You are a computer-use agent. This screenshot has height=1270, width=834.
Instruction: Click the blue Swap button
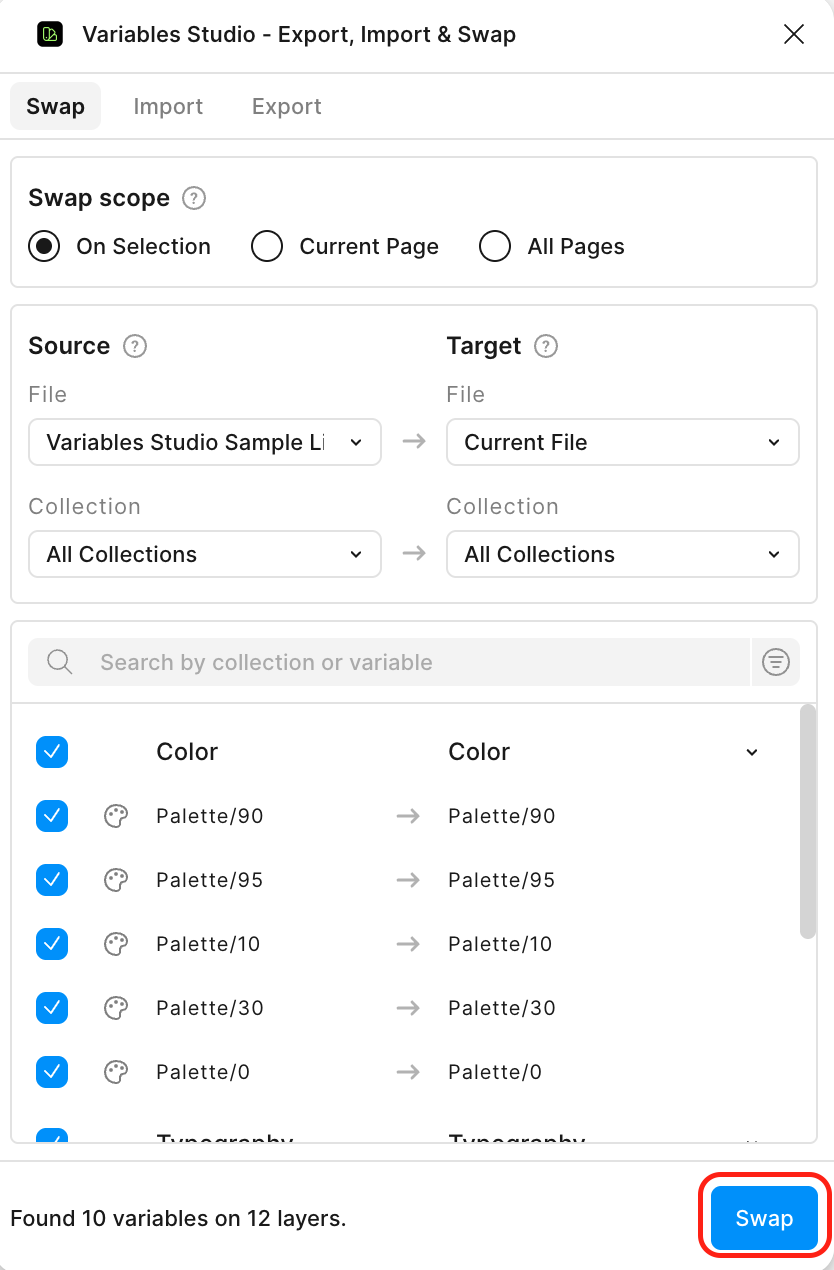click(764, 1218)
